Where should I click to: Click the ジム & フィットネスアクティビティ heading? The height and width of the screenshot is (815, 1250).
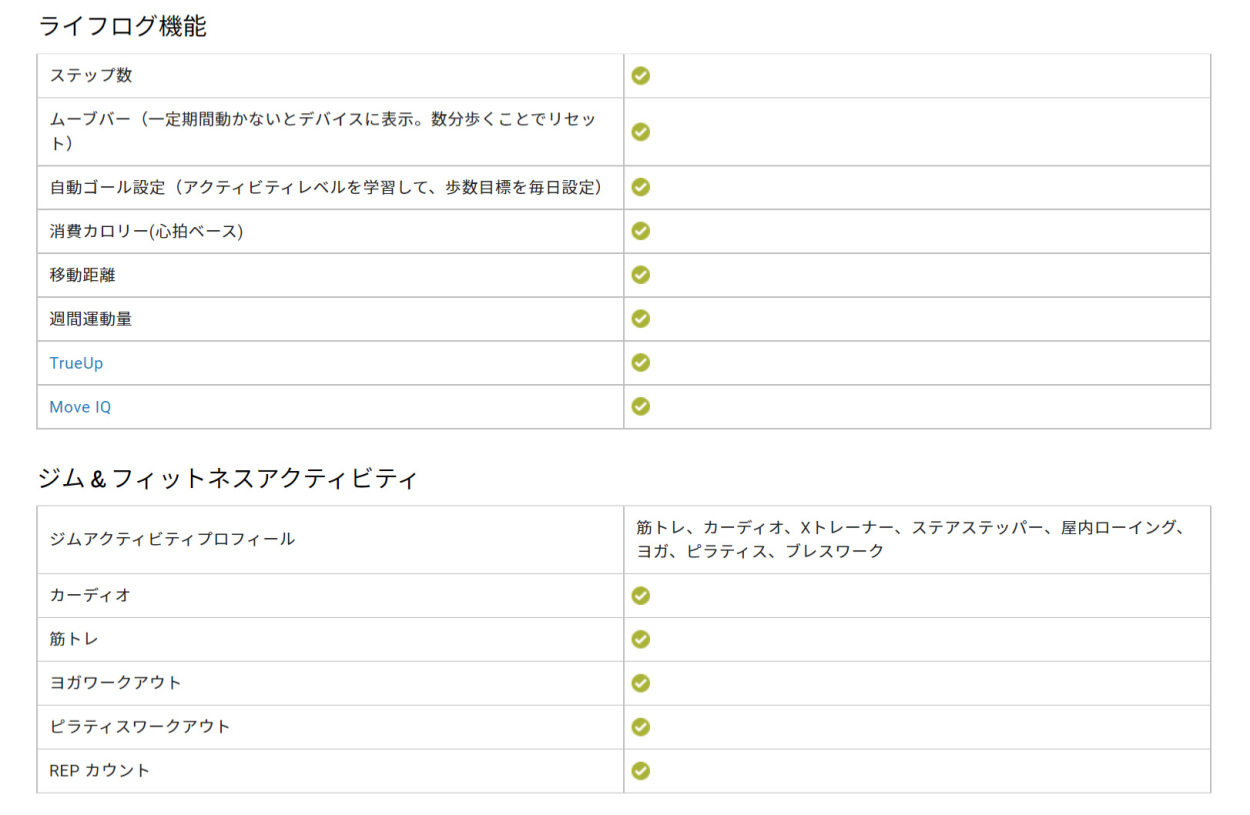pyautogui.click(x=227, y=479)
